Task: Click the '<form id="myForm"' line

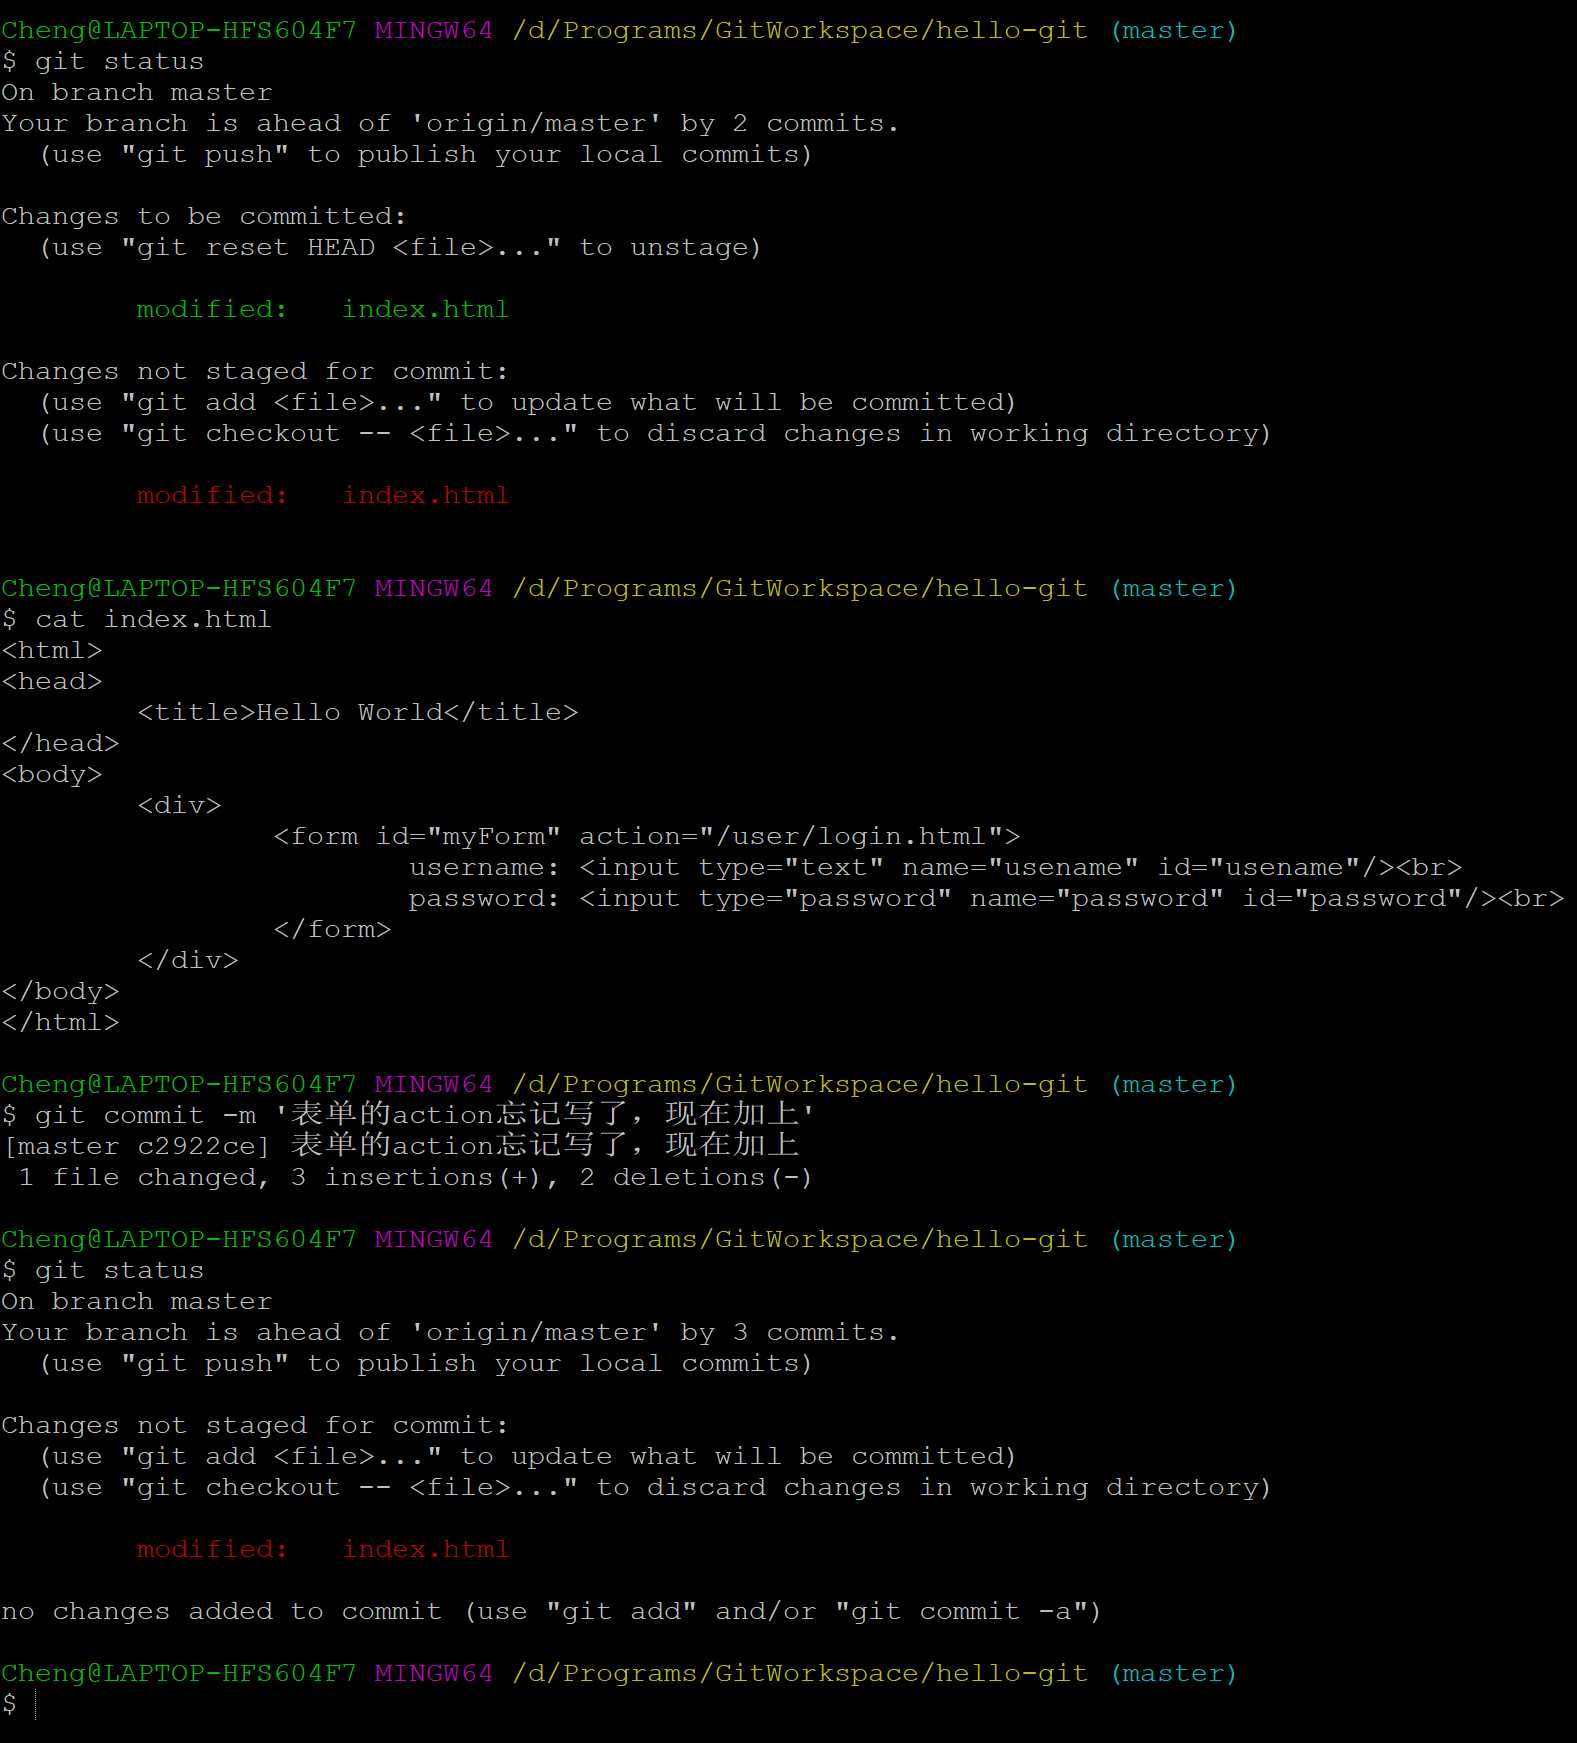Action: click(647, 837)
